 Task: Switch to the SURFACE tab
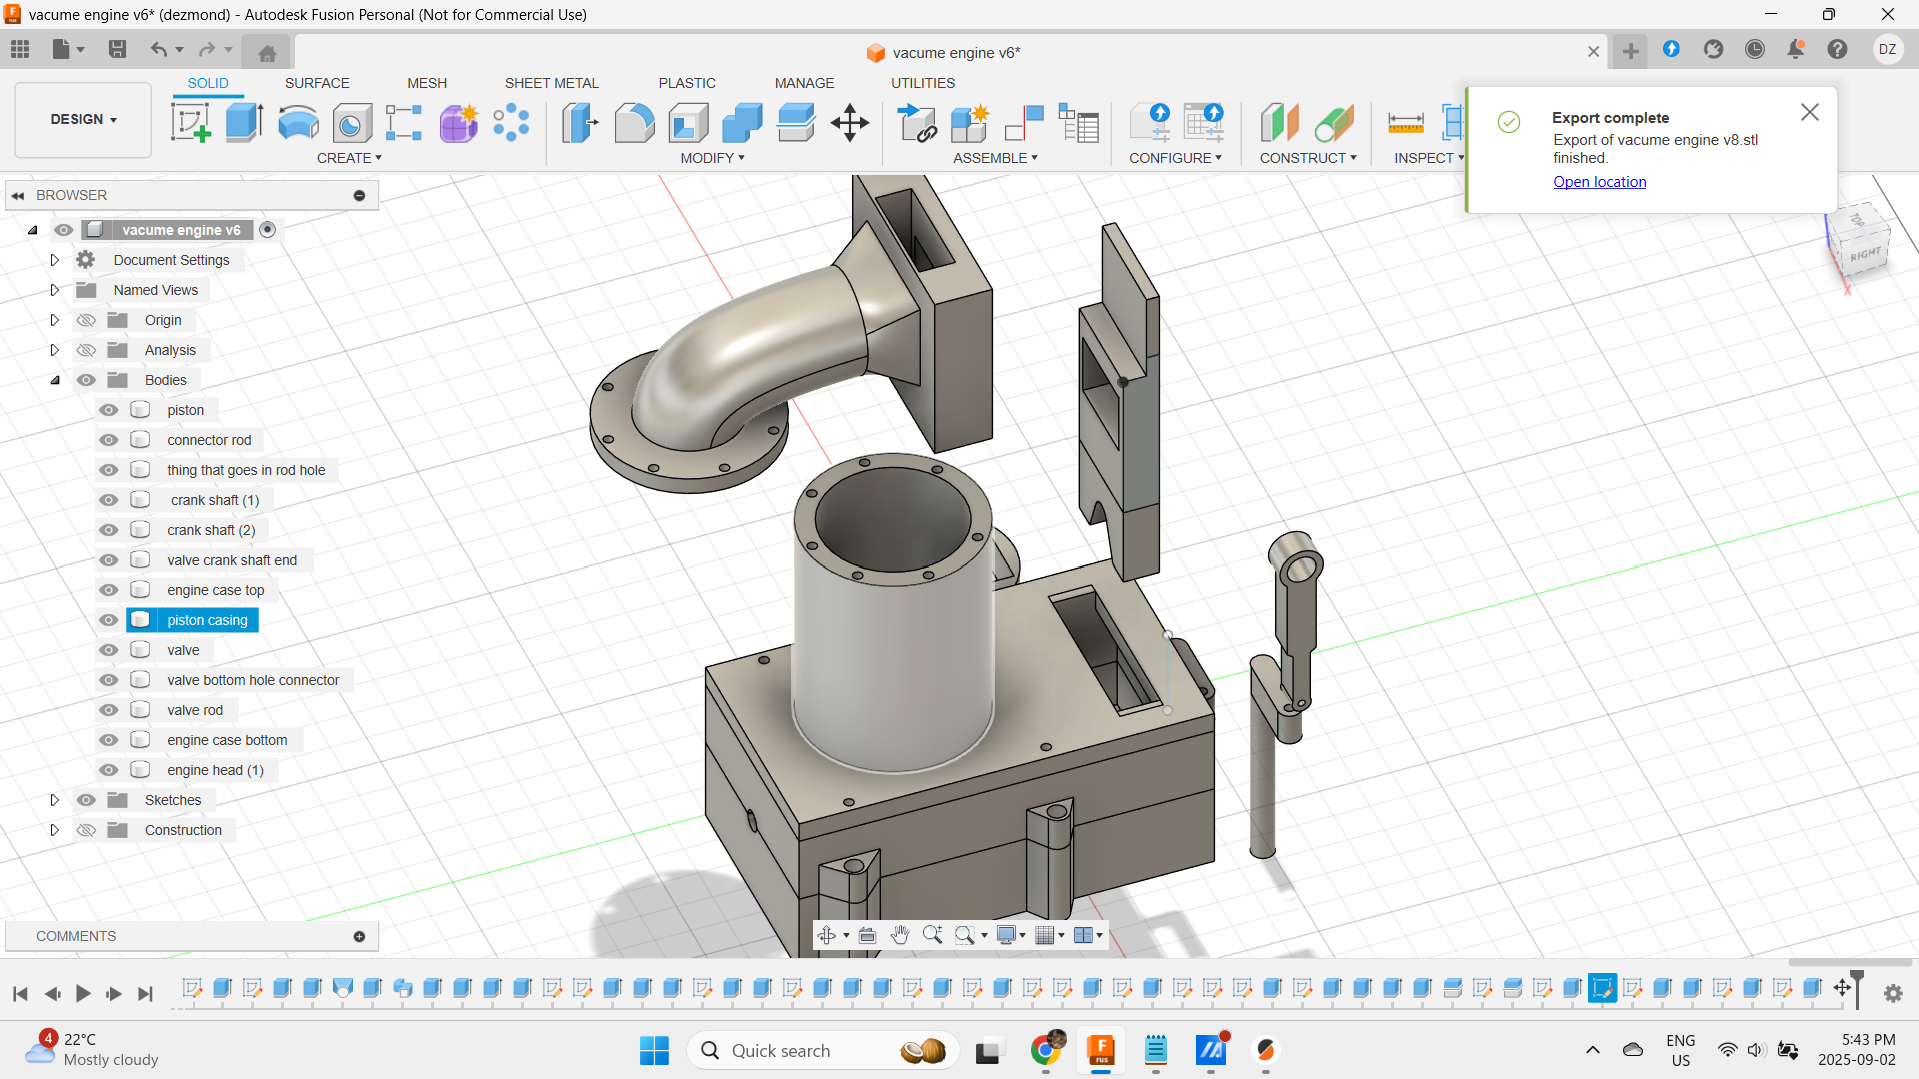pyautogui.click(x=317, y=83)
